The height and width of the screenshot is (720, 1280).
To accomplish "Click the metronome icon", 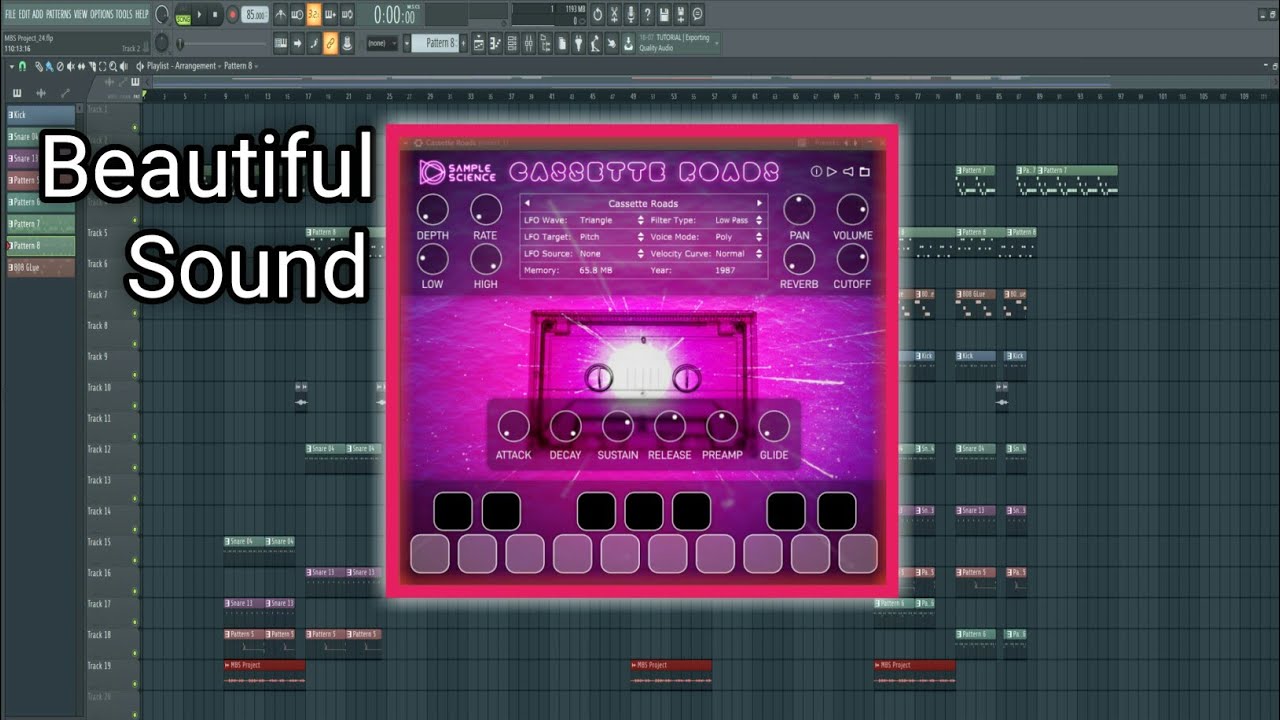I will click(x=281, y=15).
